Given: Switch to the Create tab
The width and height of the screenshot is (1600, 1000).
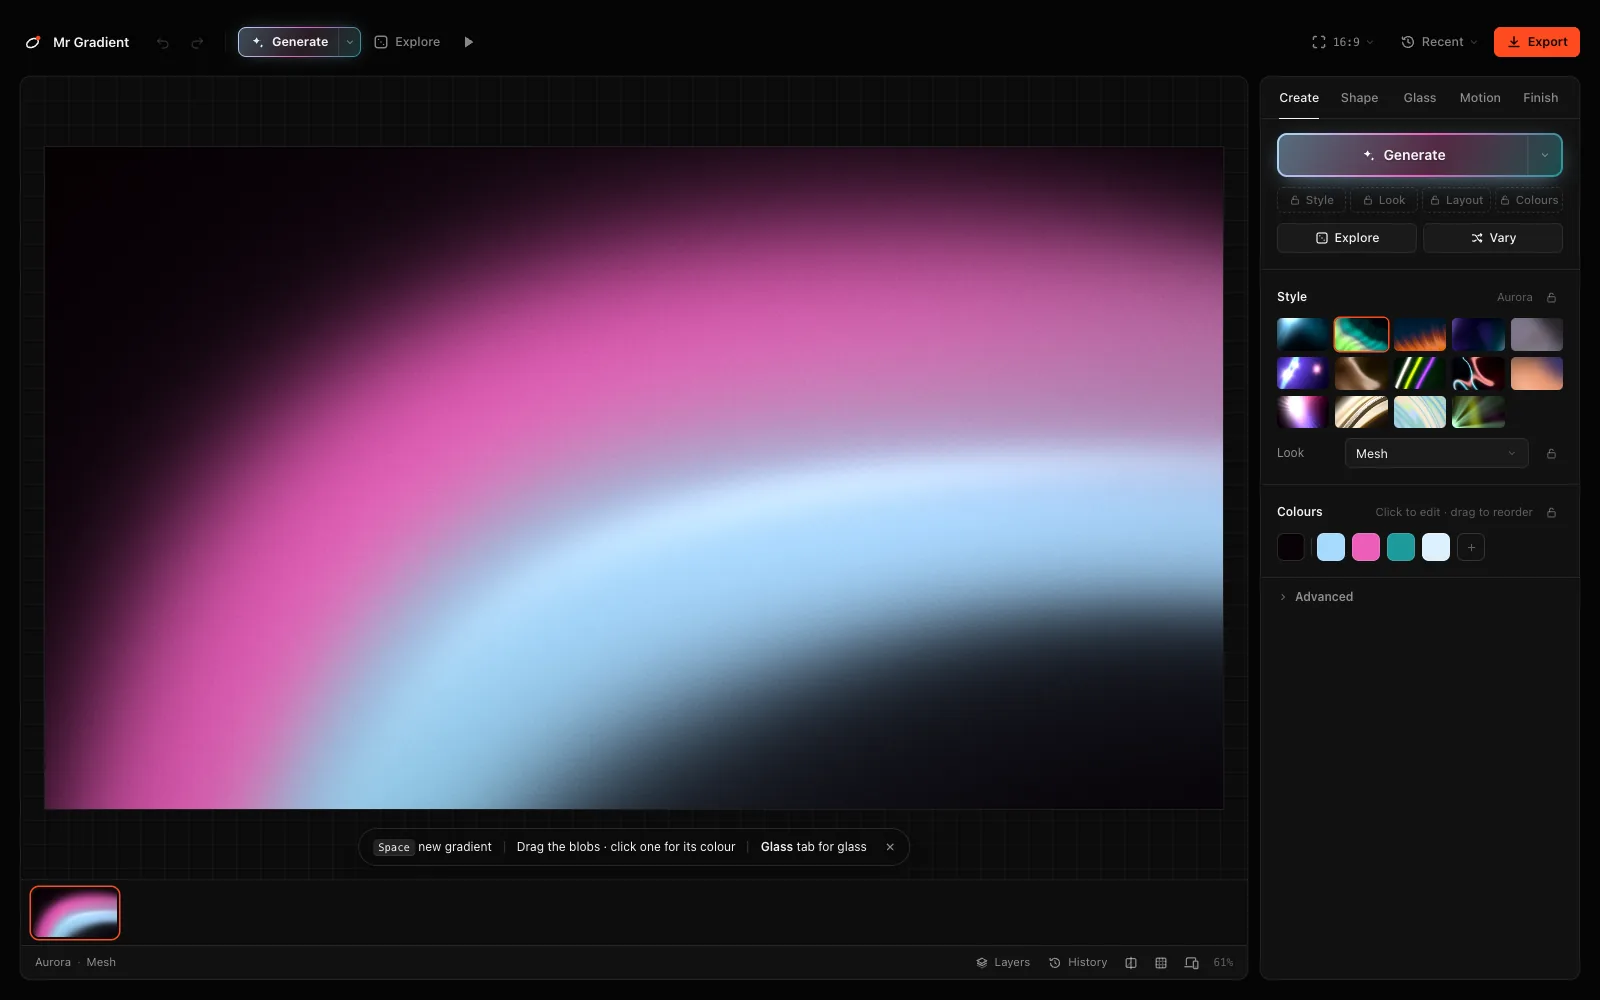Looking at the screenshot, I should 1299,98.
